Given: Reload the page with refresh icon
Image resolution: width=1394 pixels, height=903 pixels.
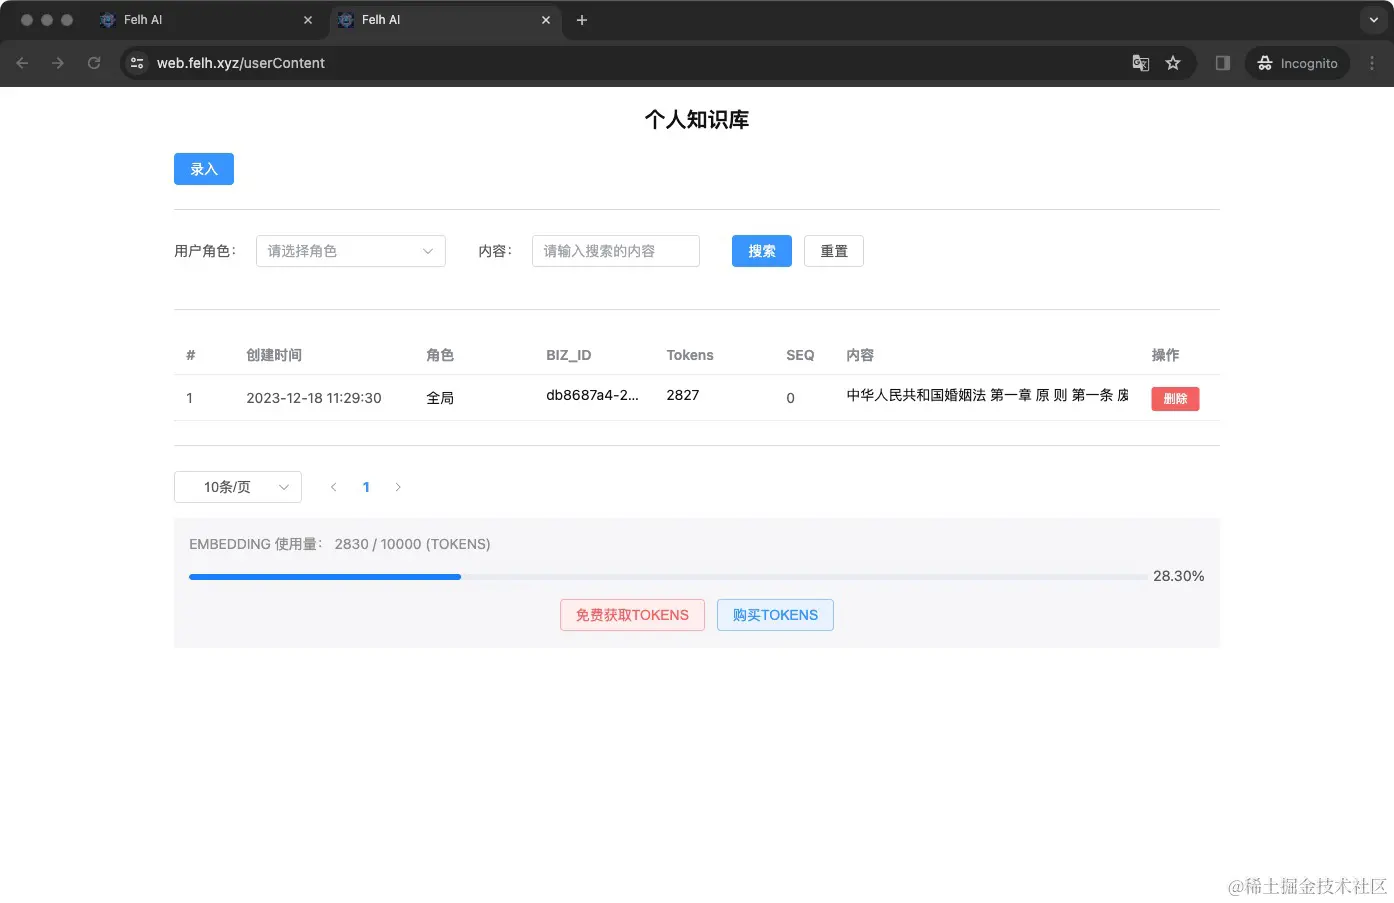Looking at the screenshot, I should (x=94, y=62).
